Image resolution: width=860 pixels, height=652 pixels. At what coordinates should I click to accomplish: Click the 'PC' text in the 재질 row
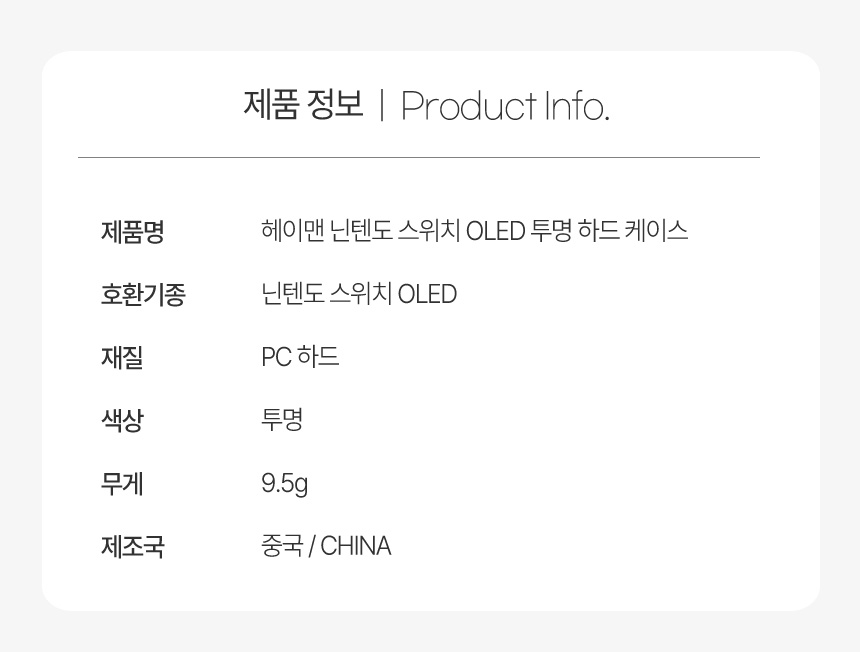coord(276,357)
